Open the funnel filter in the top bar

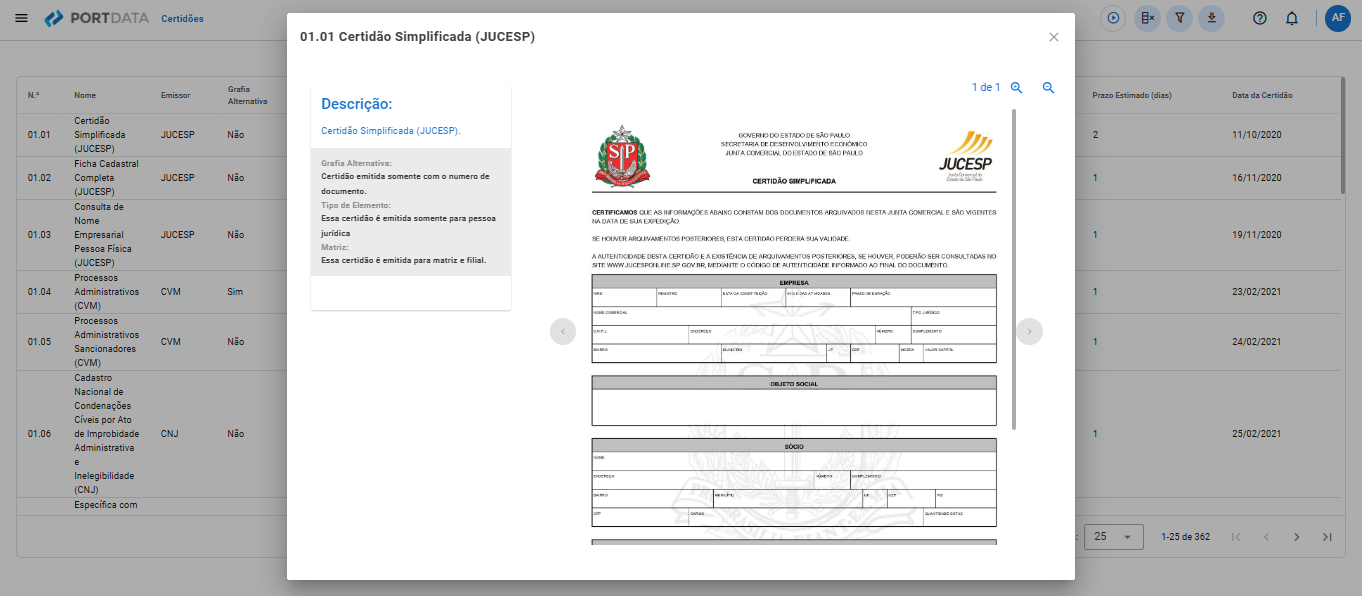(1180, 18)
